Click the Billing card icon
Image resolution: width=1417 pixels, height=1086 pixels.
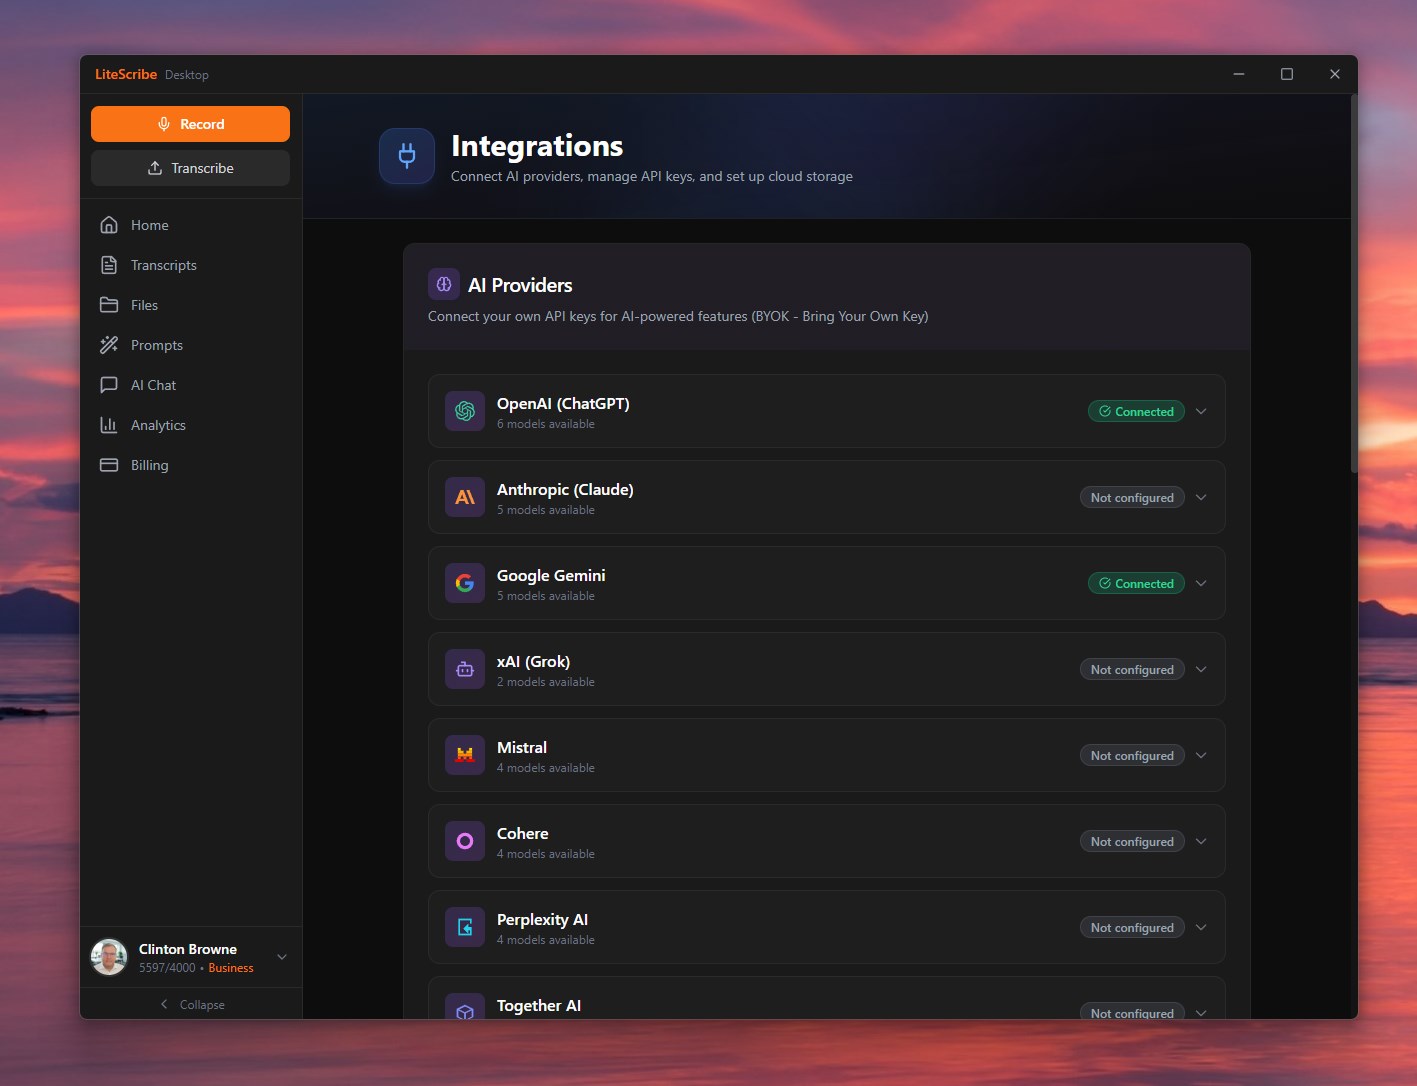pyautogui.click(x=109, y=465)
